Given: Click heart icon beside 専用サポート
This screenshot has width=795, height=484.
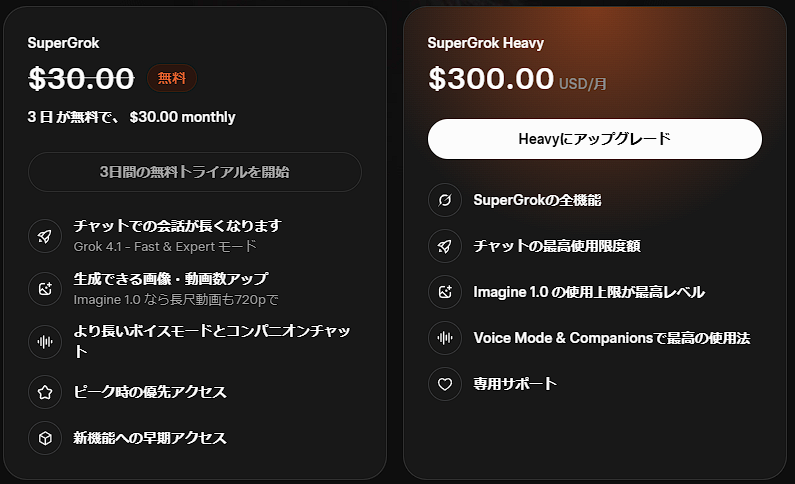Looking at the screenshot, I should (x=445, y=384).
